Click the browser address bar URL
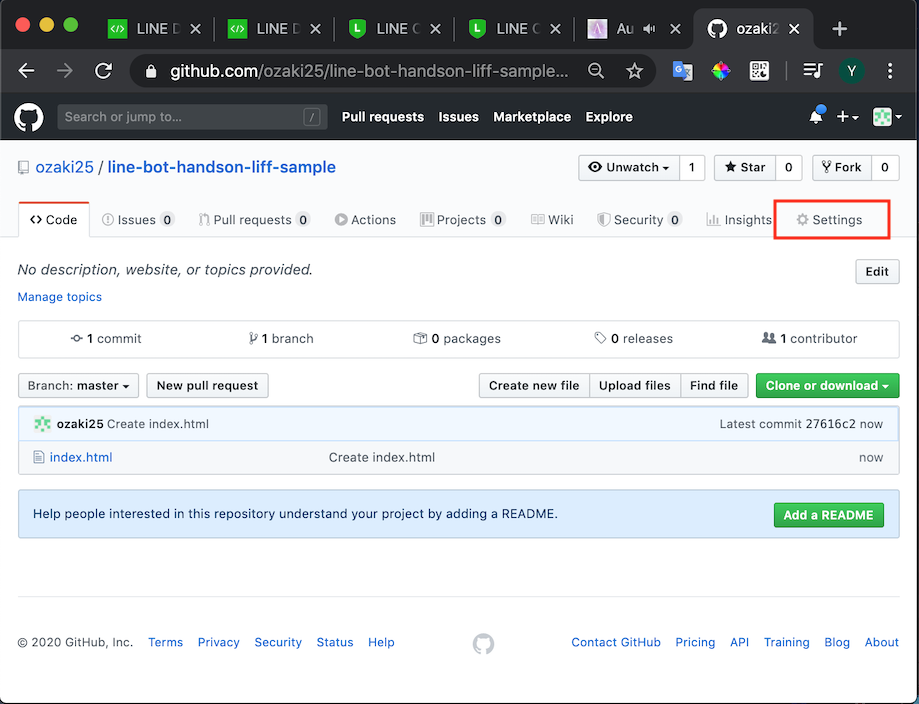 pyautogui.click(x=369, y=72)
